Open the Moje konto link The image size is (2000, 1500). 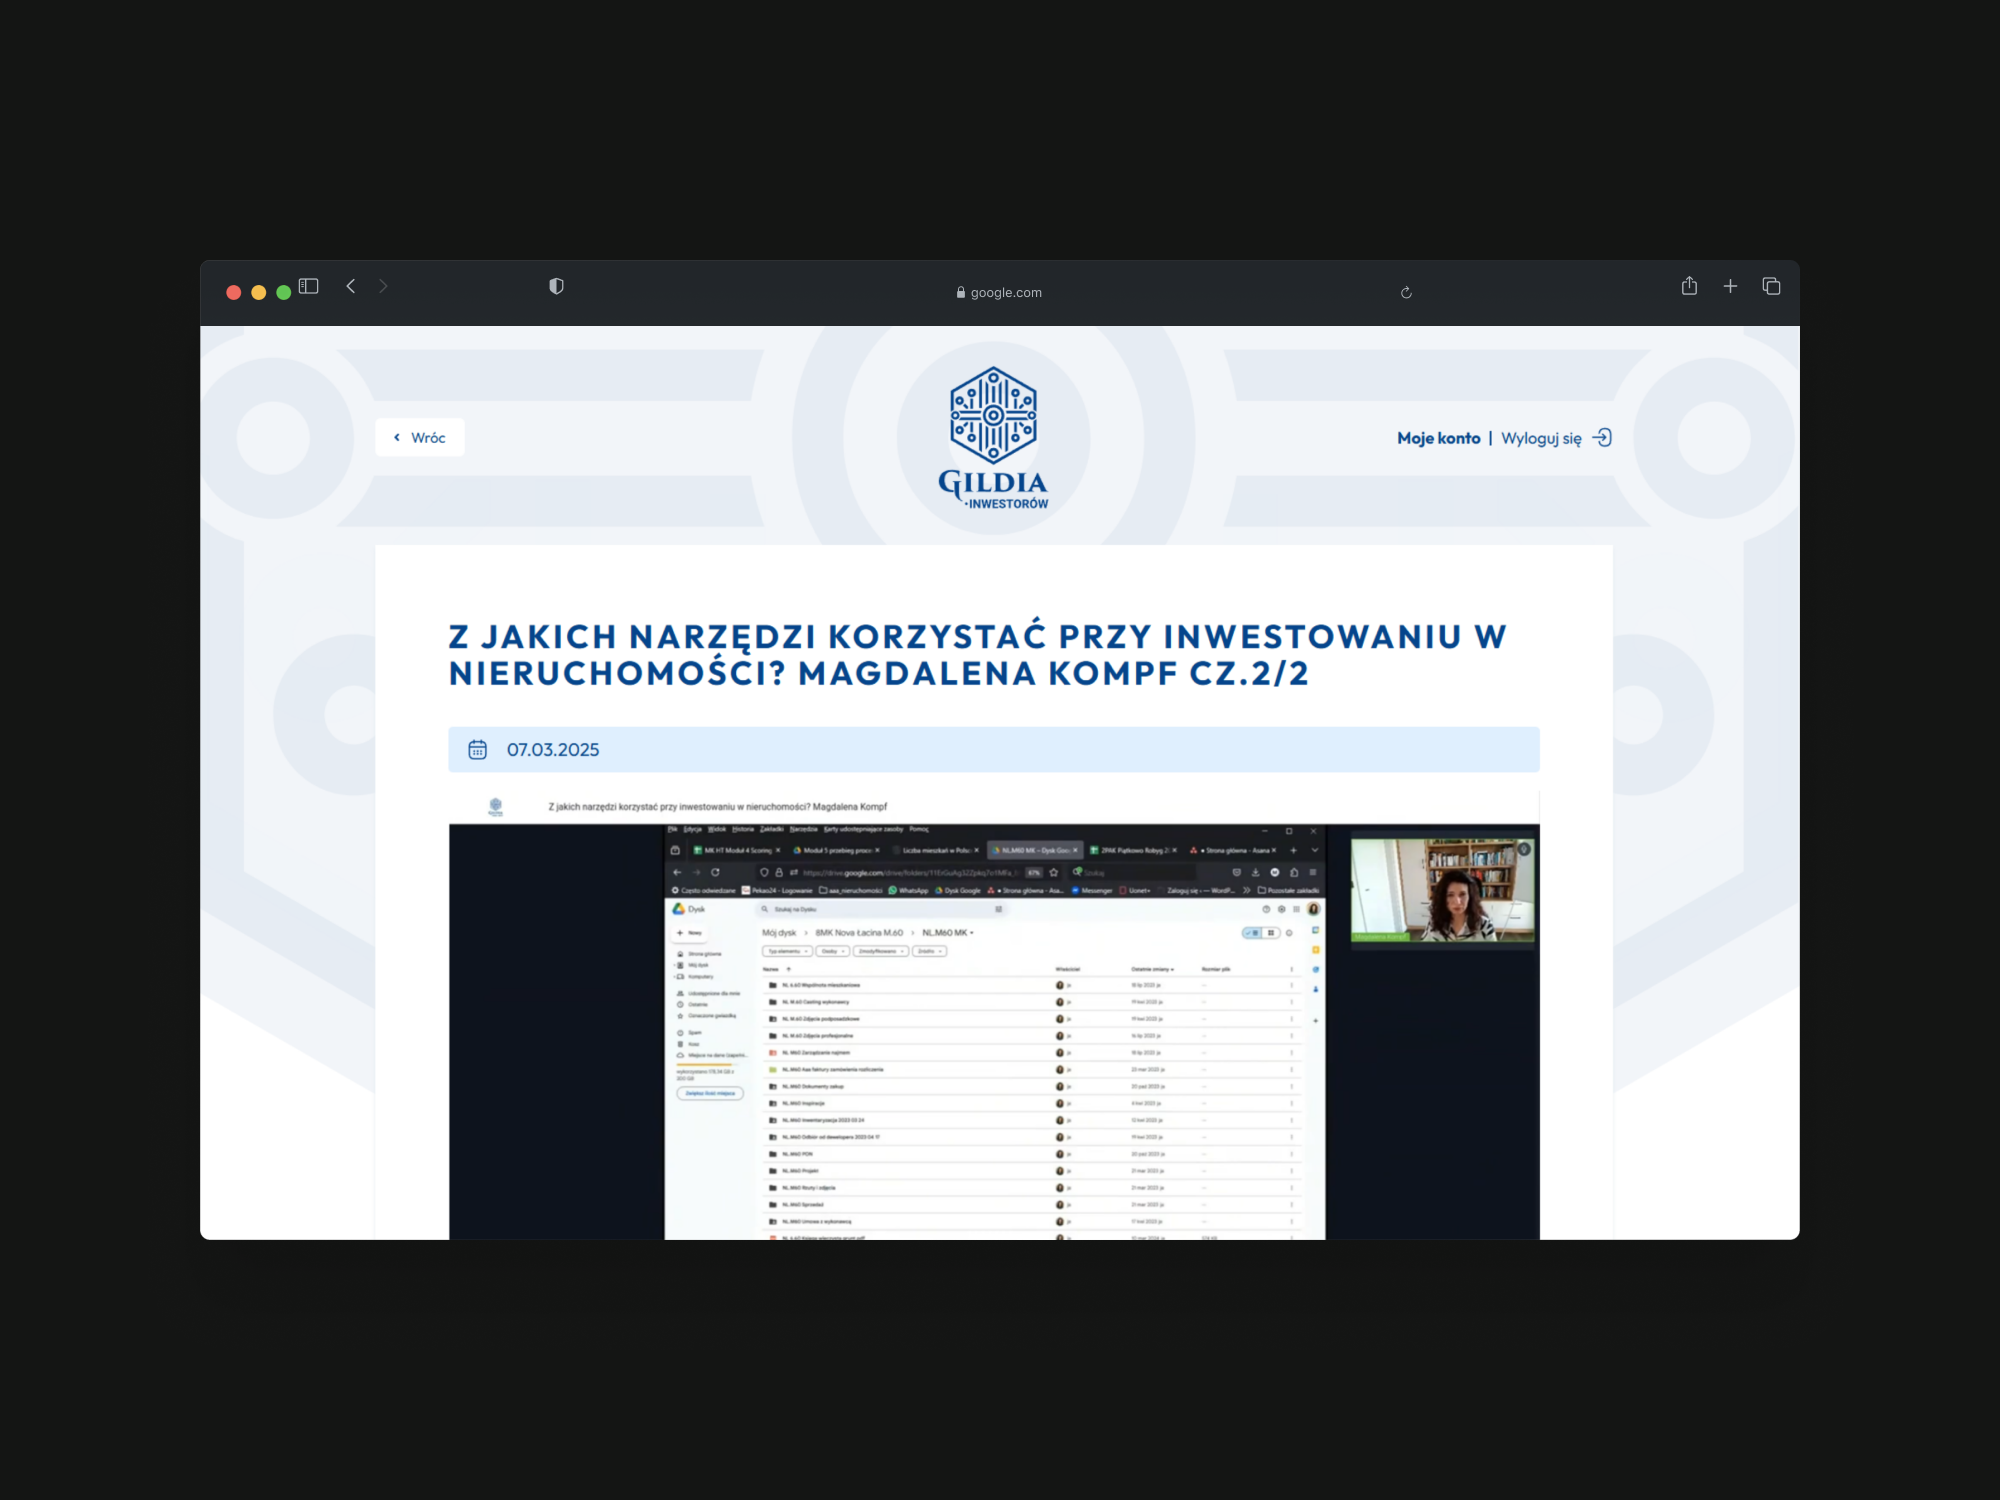(x=1438, y=438)
